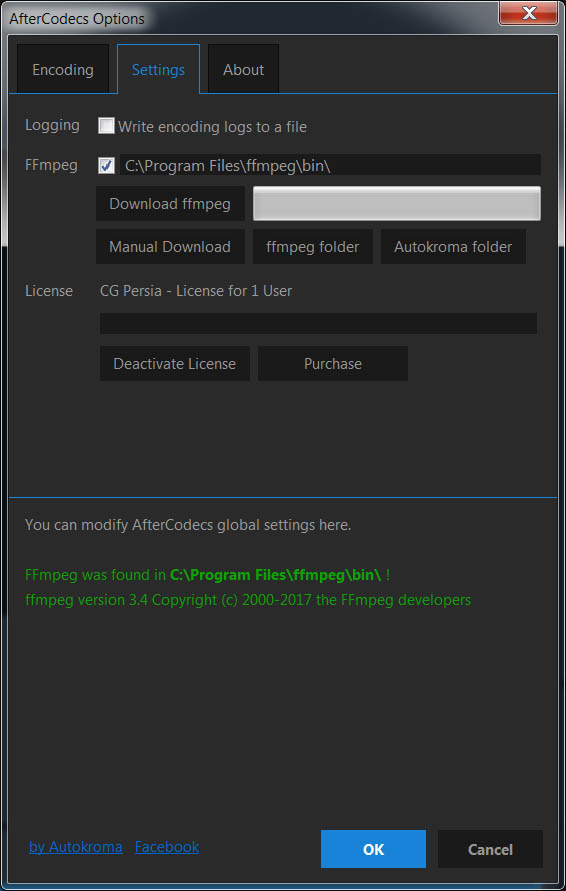Open the About tab
Screen dimensions: 566x891
(243, 69)
